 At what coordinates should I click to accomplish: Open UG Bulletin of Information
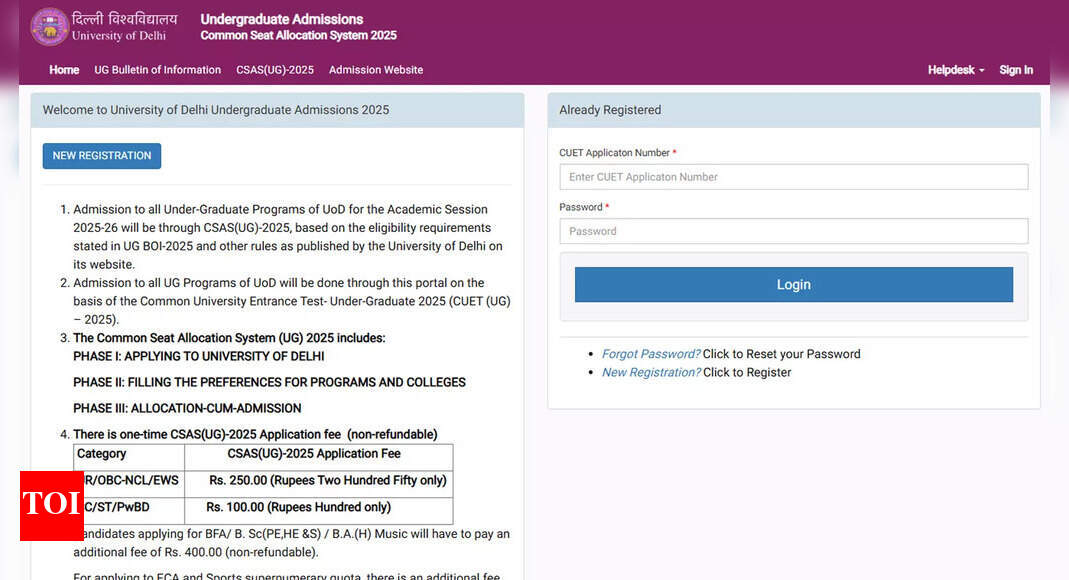157,70
